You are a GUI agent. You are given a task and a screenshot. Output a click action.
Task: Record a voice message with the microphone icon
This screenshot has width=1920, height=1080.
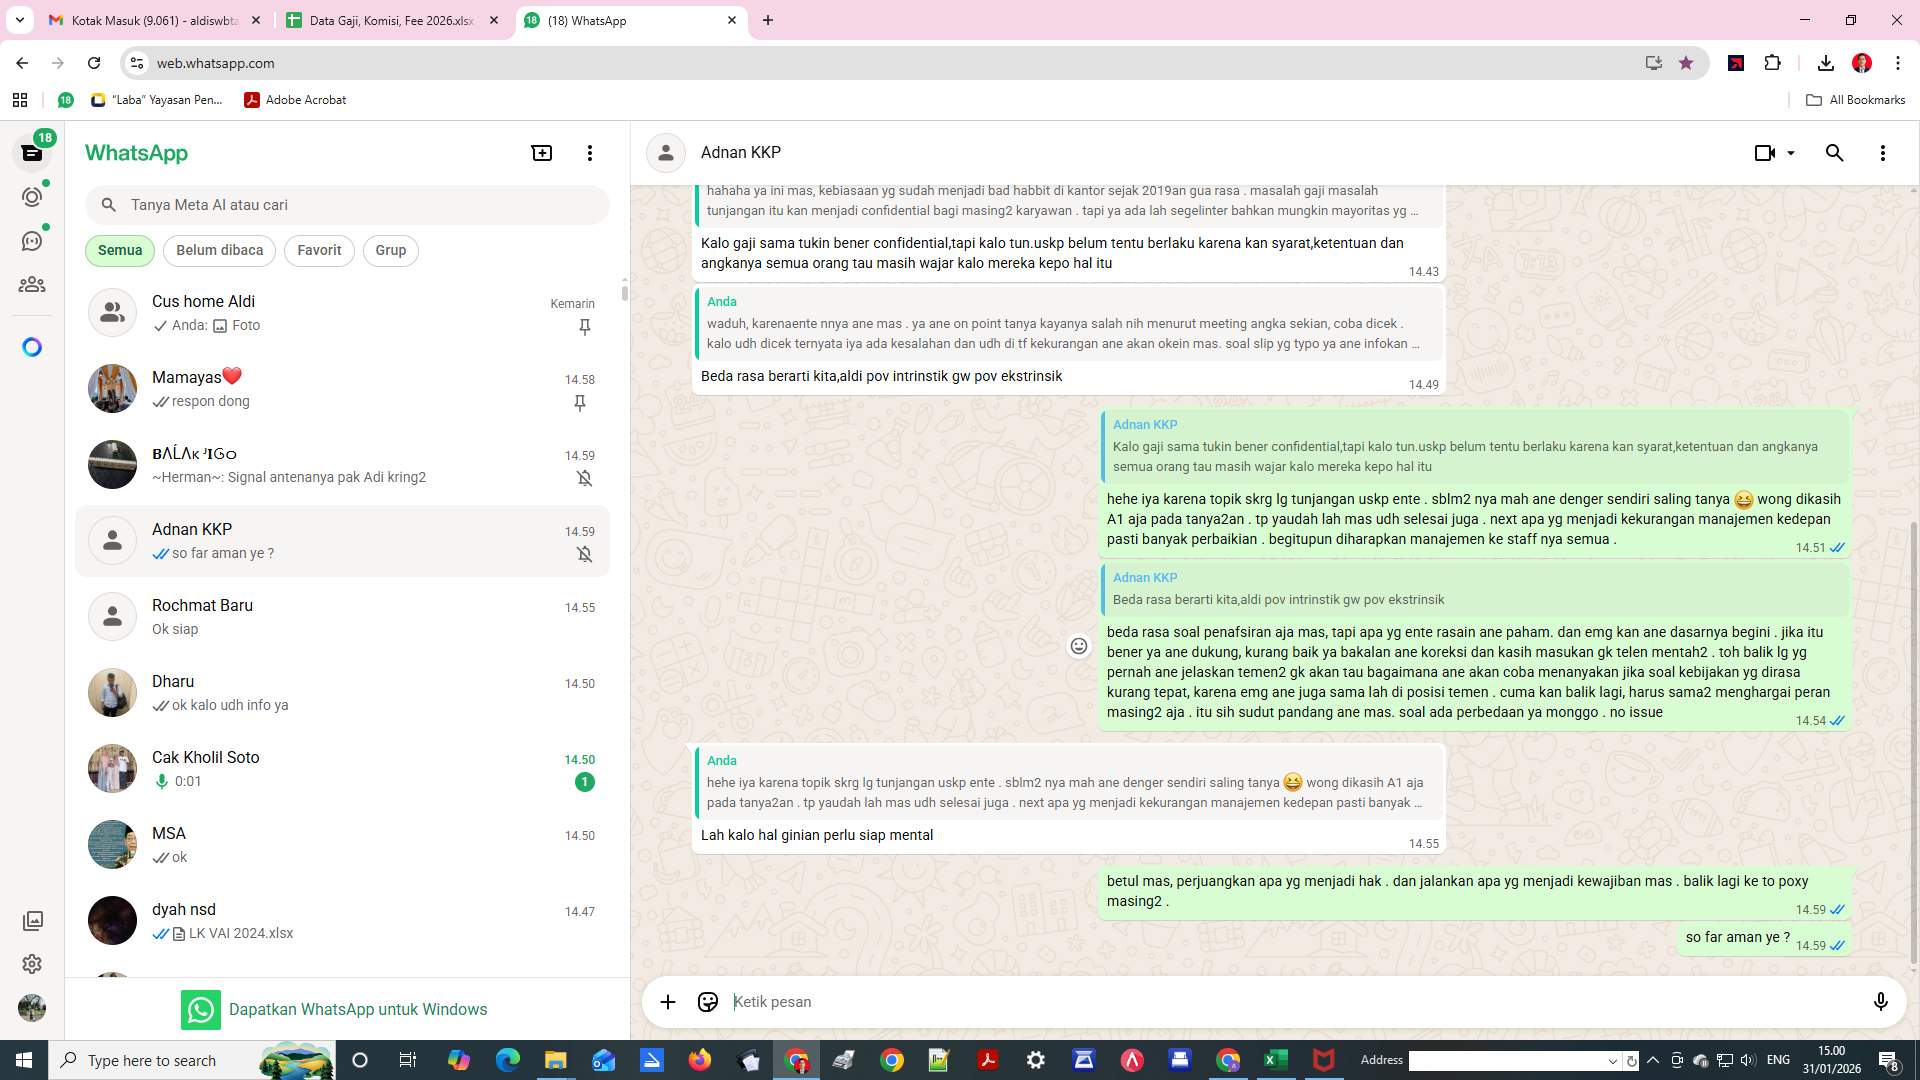(x=1881, y=1001)
